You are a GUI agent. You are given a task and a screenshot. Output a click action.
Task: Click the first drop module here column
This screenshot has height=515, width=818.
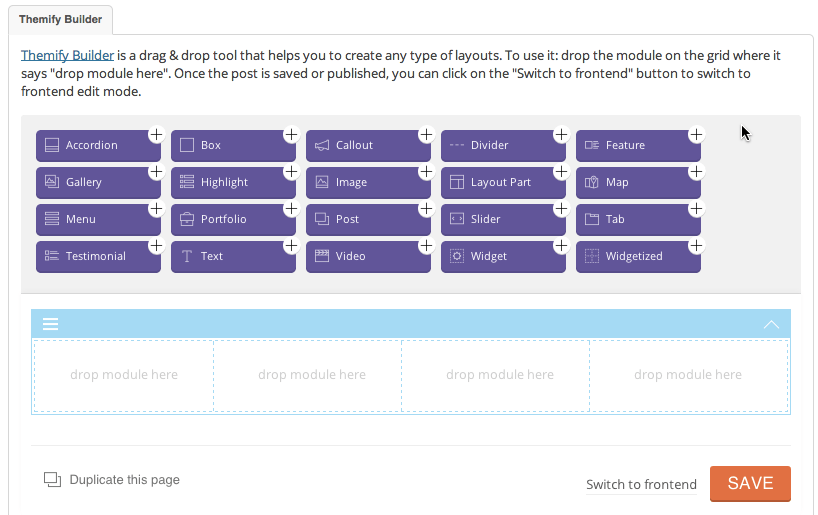(124, 375)
